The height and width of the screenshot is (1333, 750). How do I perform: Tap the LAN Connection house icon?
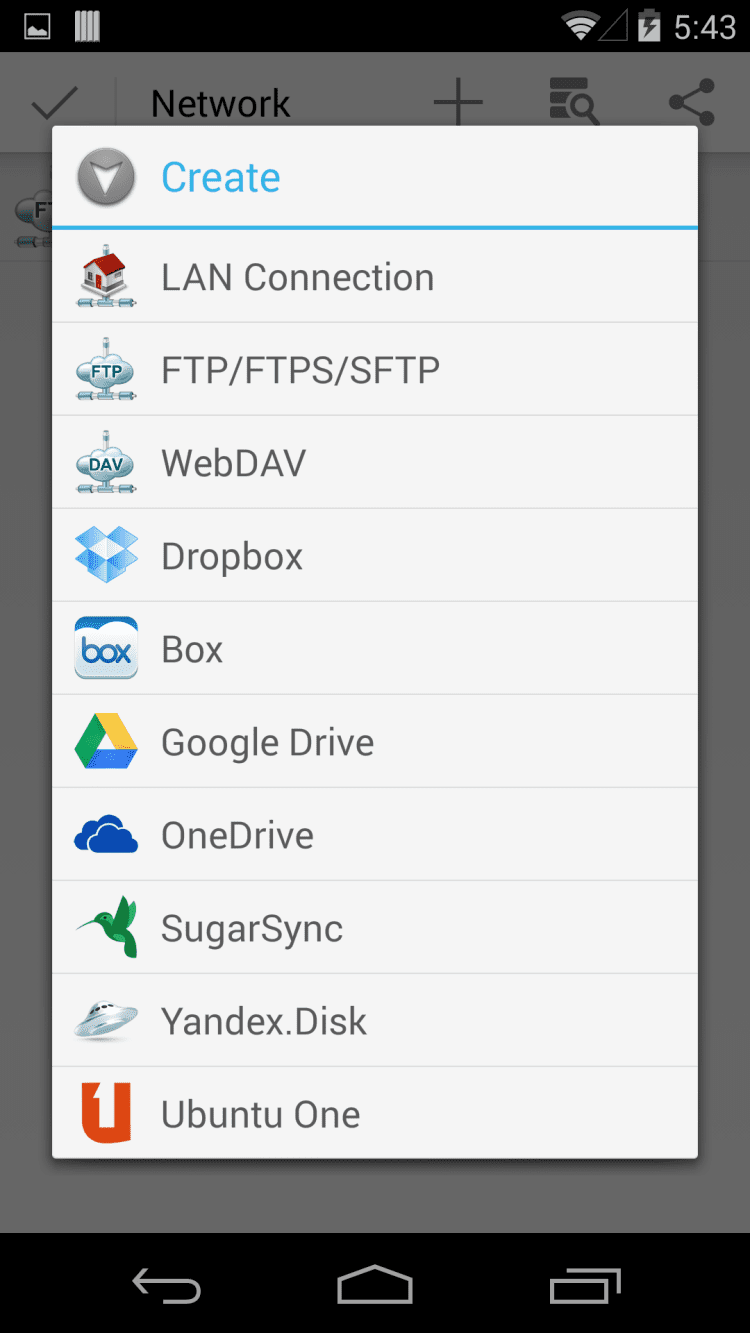point(106,277)
